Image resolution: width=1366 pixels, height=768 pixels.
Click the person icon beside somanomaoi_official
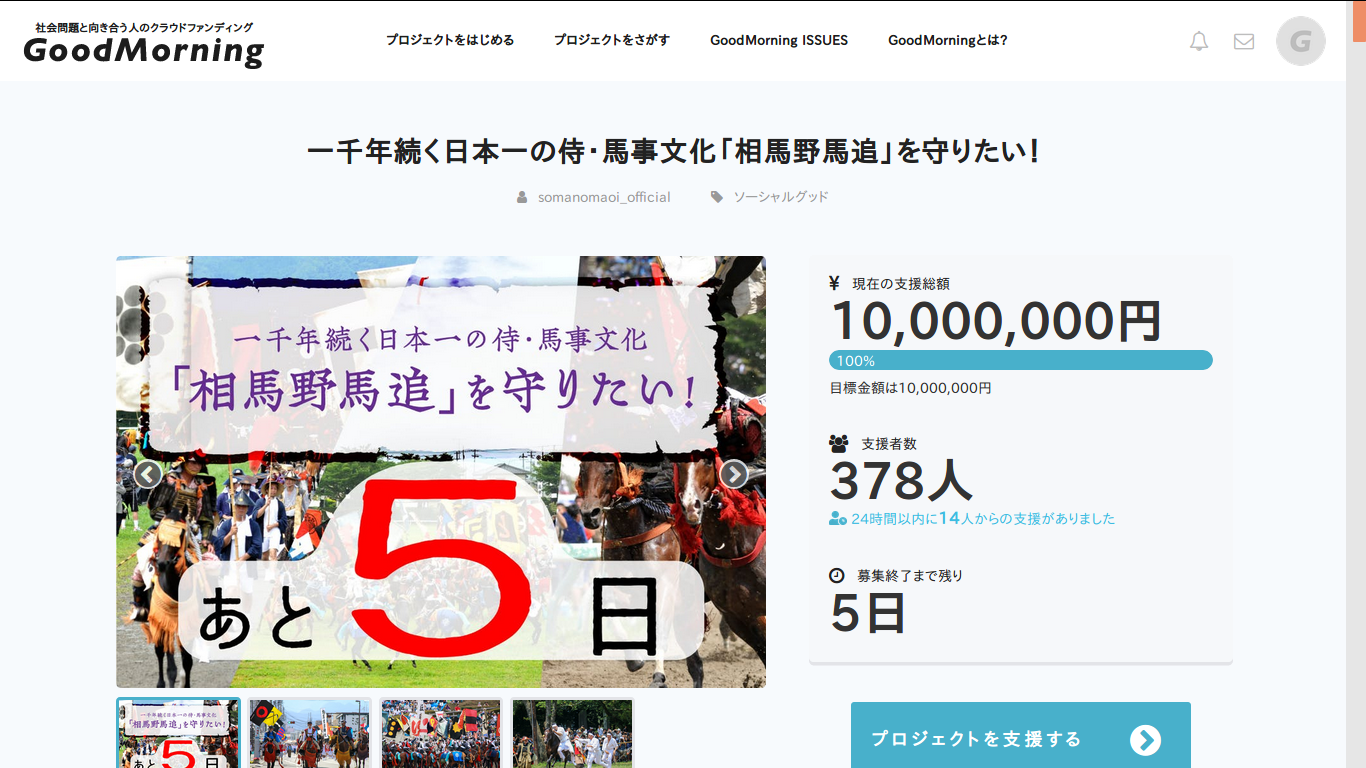[x=522, y=197]
